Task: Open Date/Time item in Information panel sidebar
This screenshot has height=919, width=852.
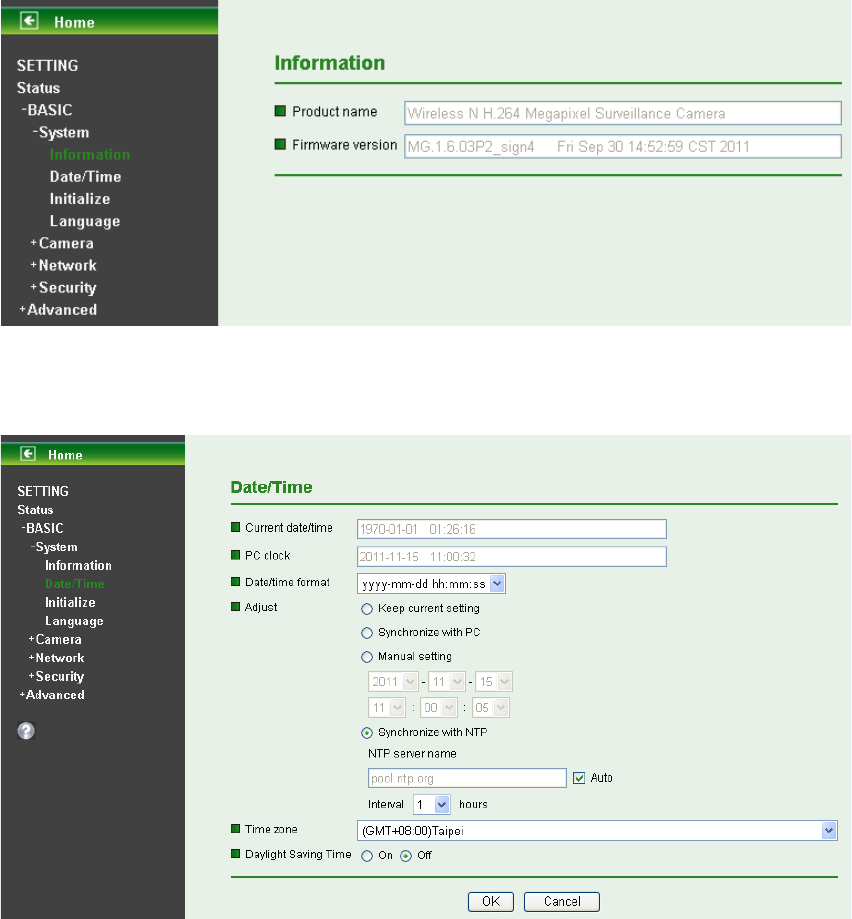Action: pyautogui.click(x=86, y=177)
